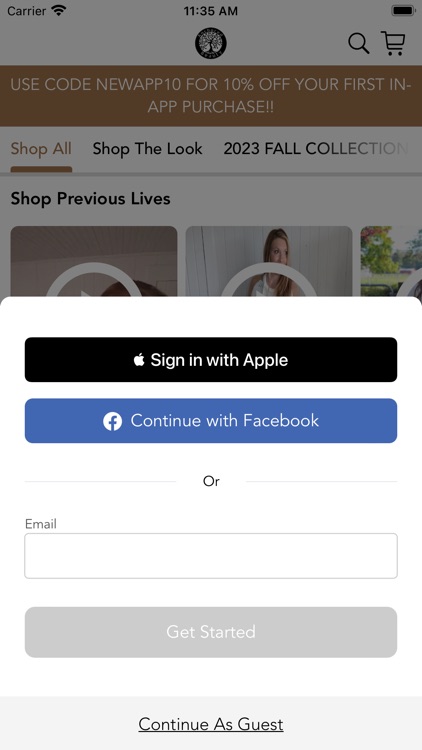Tap the Facebook logo icon
This screenshot has height=750, width=422.
112,421
